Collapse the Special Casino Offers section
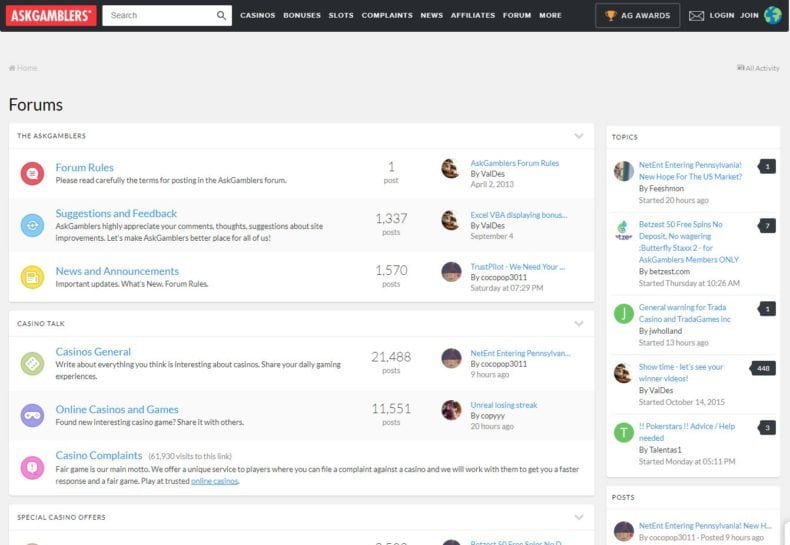The image size is (790, 545). tap(578, 517)
